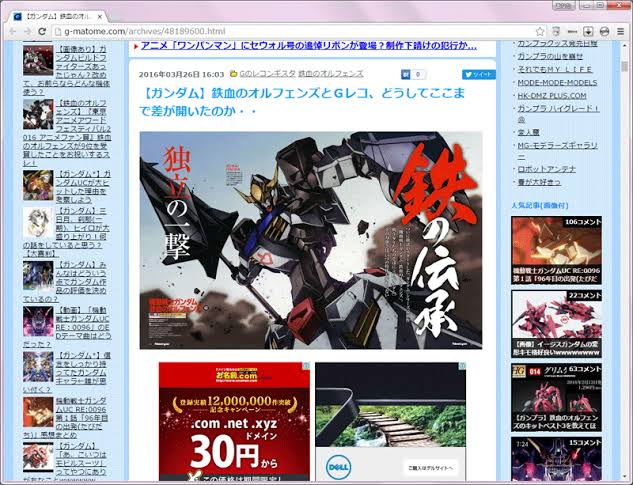Click the main 鉄の伝承 Gundam Barbatos image
This screenshot has height=485, width=633.
point(310,240)
